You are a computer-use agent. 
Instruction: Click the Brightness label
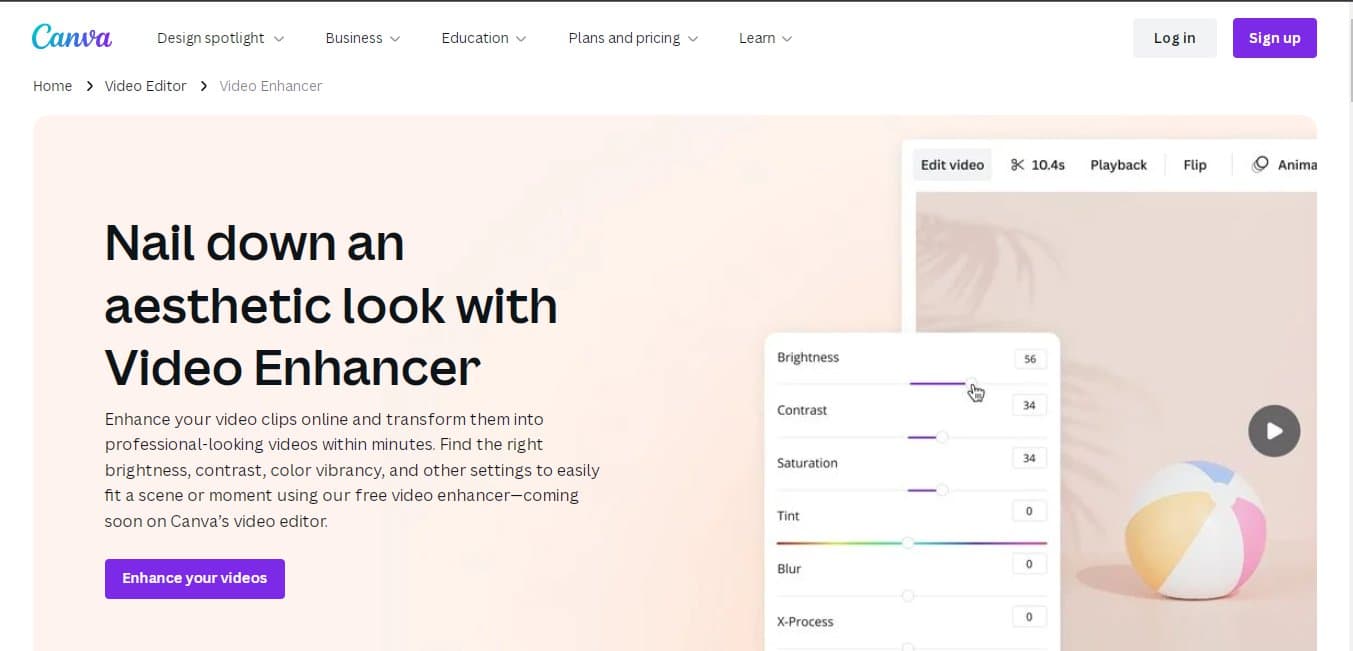point(808,357)
